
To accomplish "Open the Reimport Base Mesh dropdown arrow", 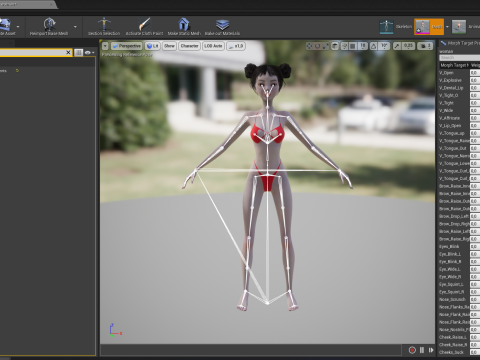I will click(75, 27).
